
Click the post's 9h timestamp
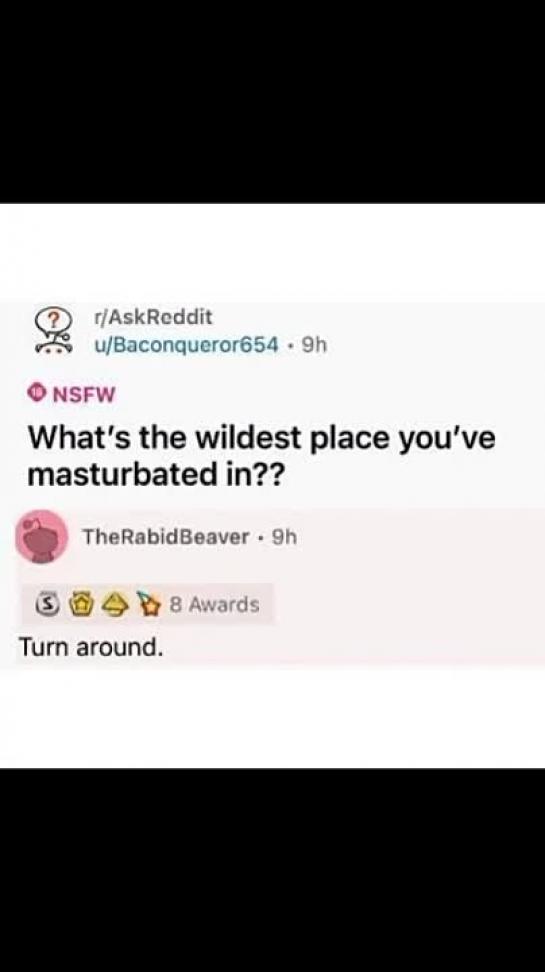[313, 346]
